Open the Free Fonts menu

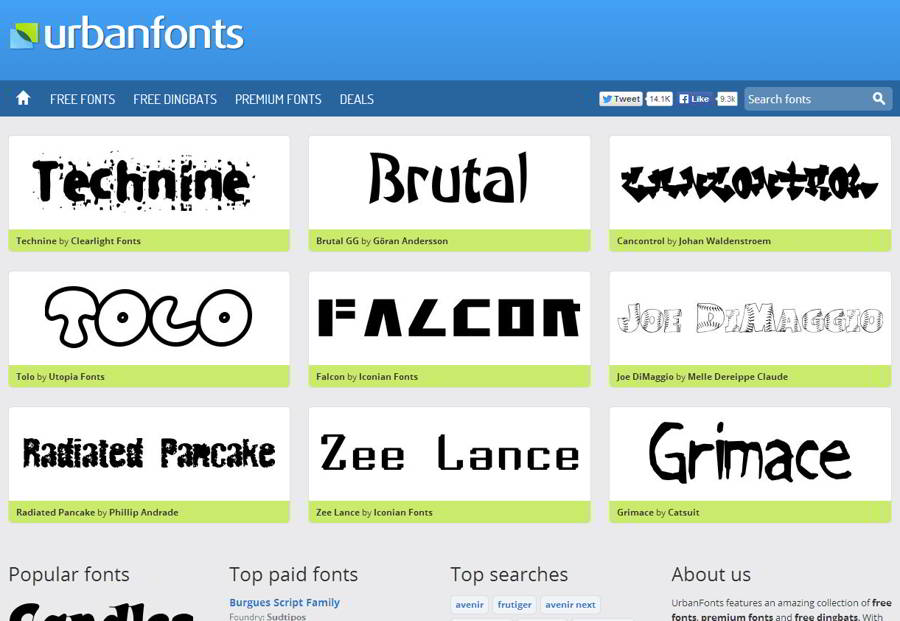(83, 99)
